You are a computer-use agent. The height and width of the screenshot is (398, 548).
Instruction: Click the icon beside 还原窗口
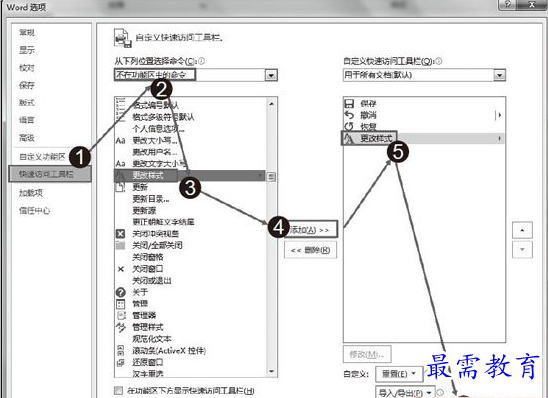[x=121, y=362]
